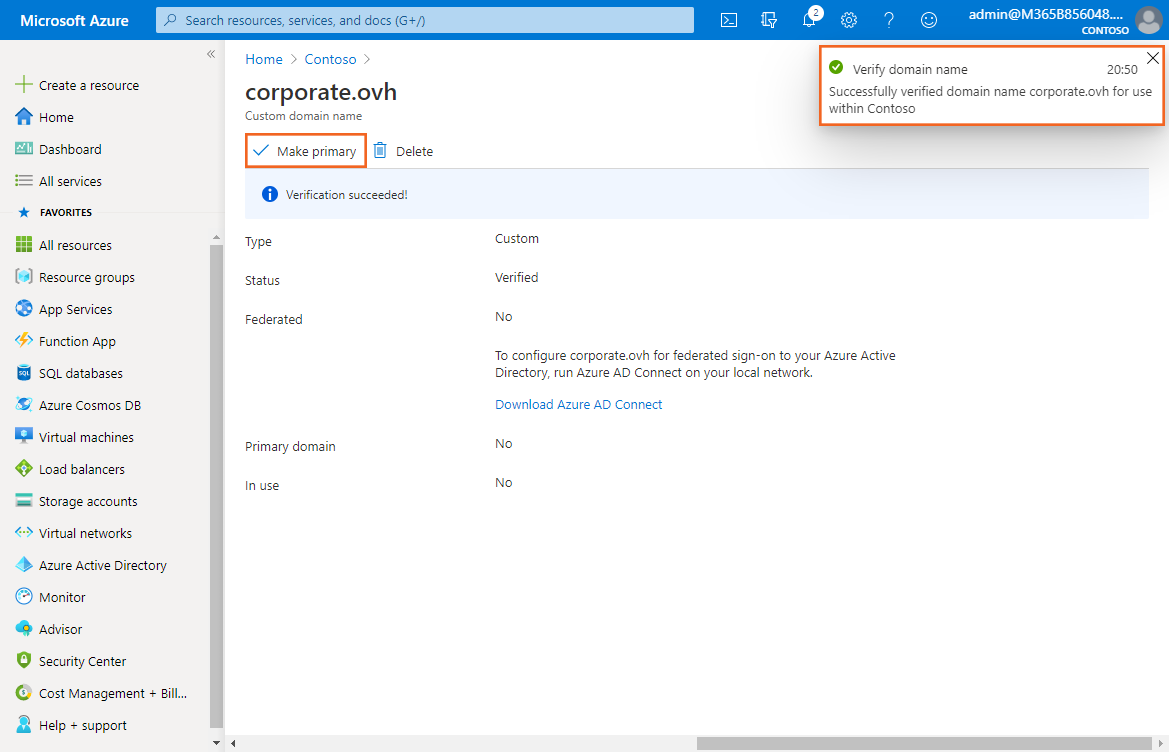This screenshot has width=1169, height=752.
Task: Dismiss the Verify domain name notification
Action: (1153, 58)
